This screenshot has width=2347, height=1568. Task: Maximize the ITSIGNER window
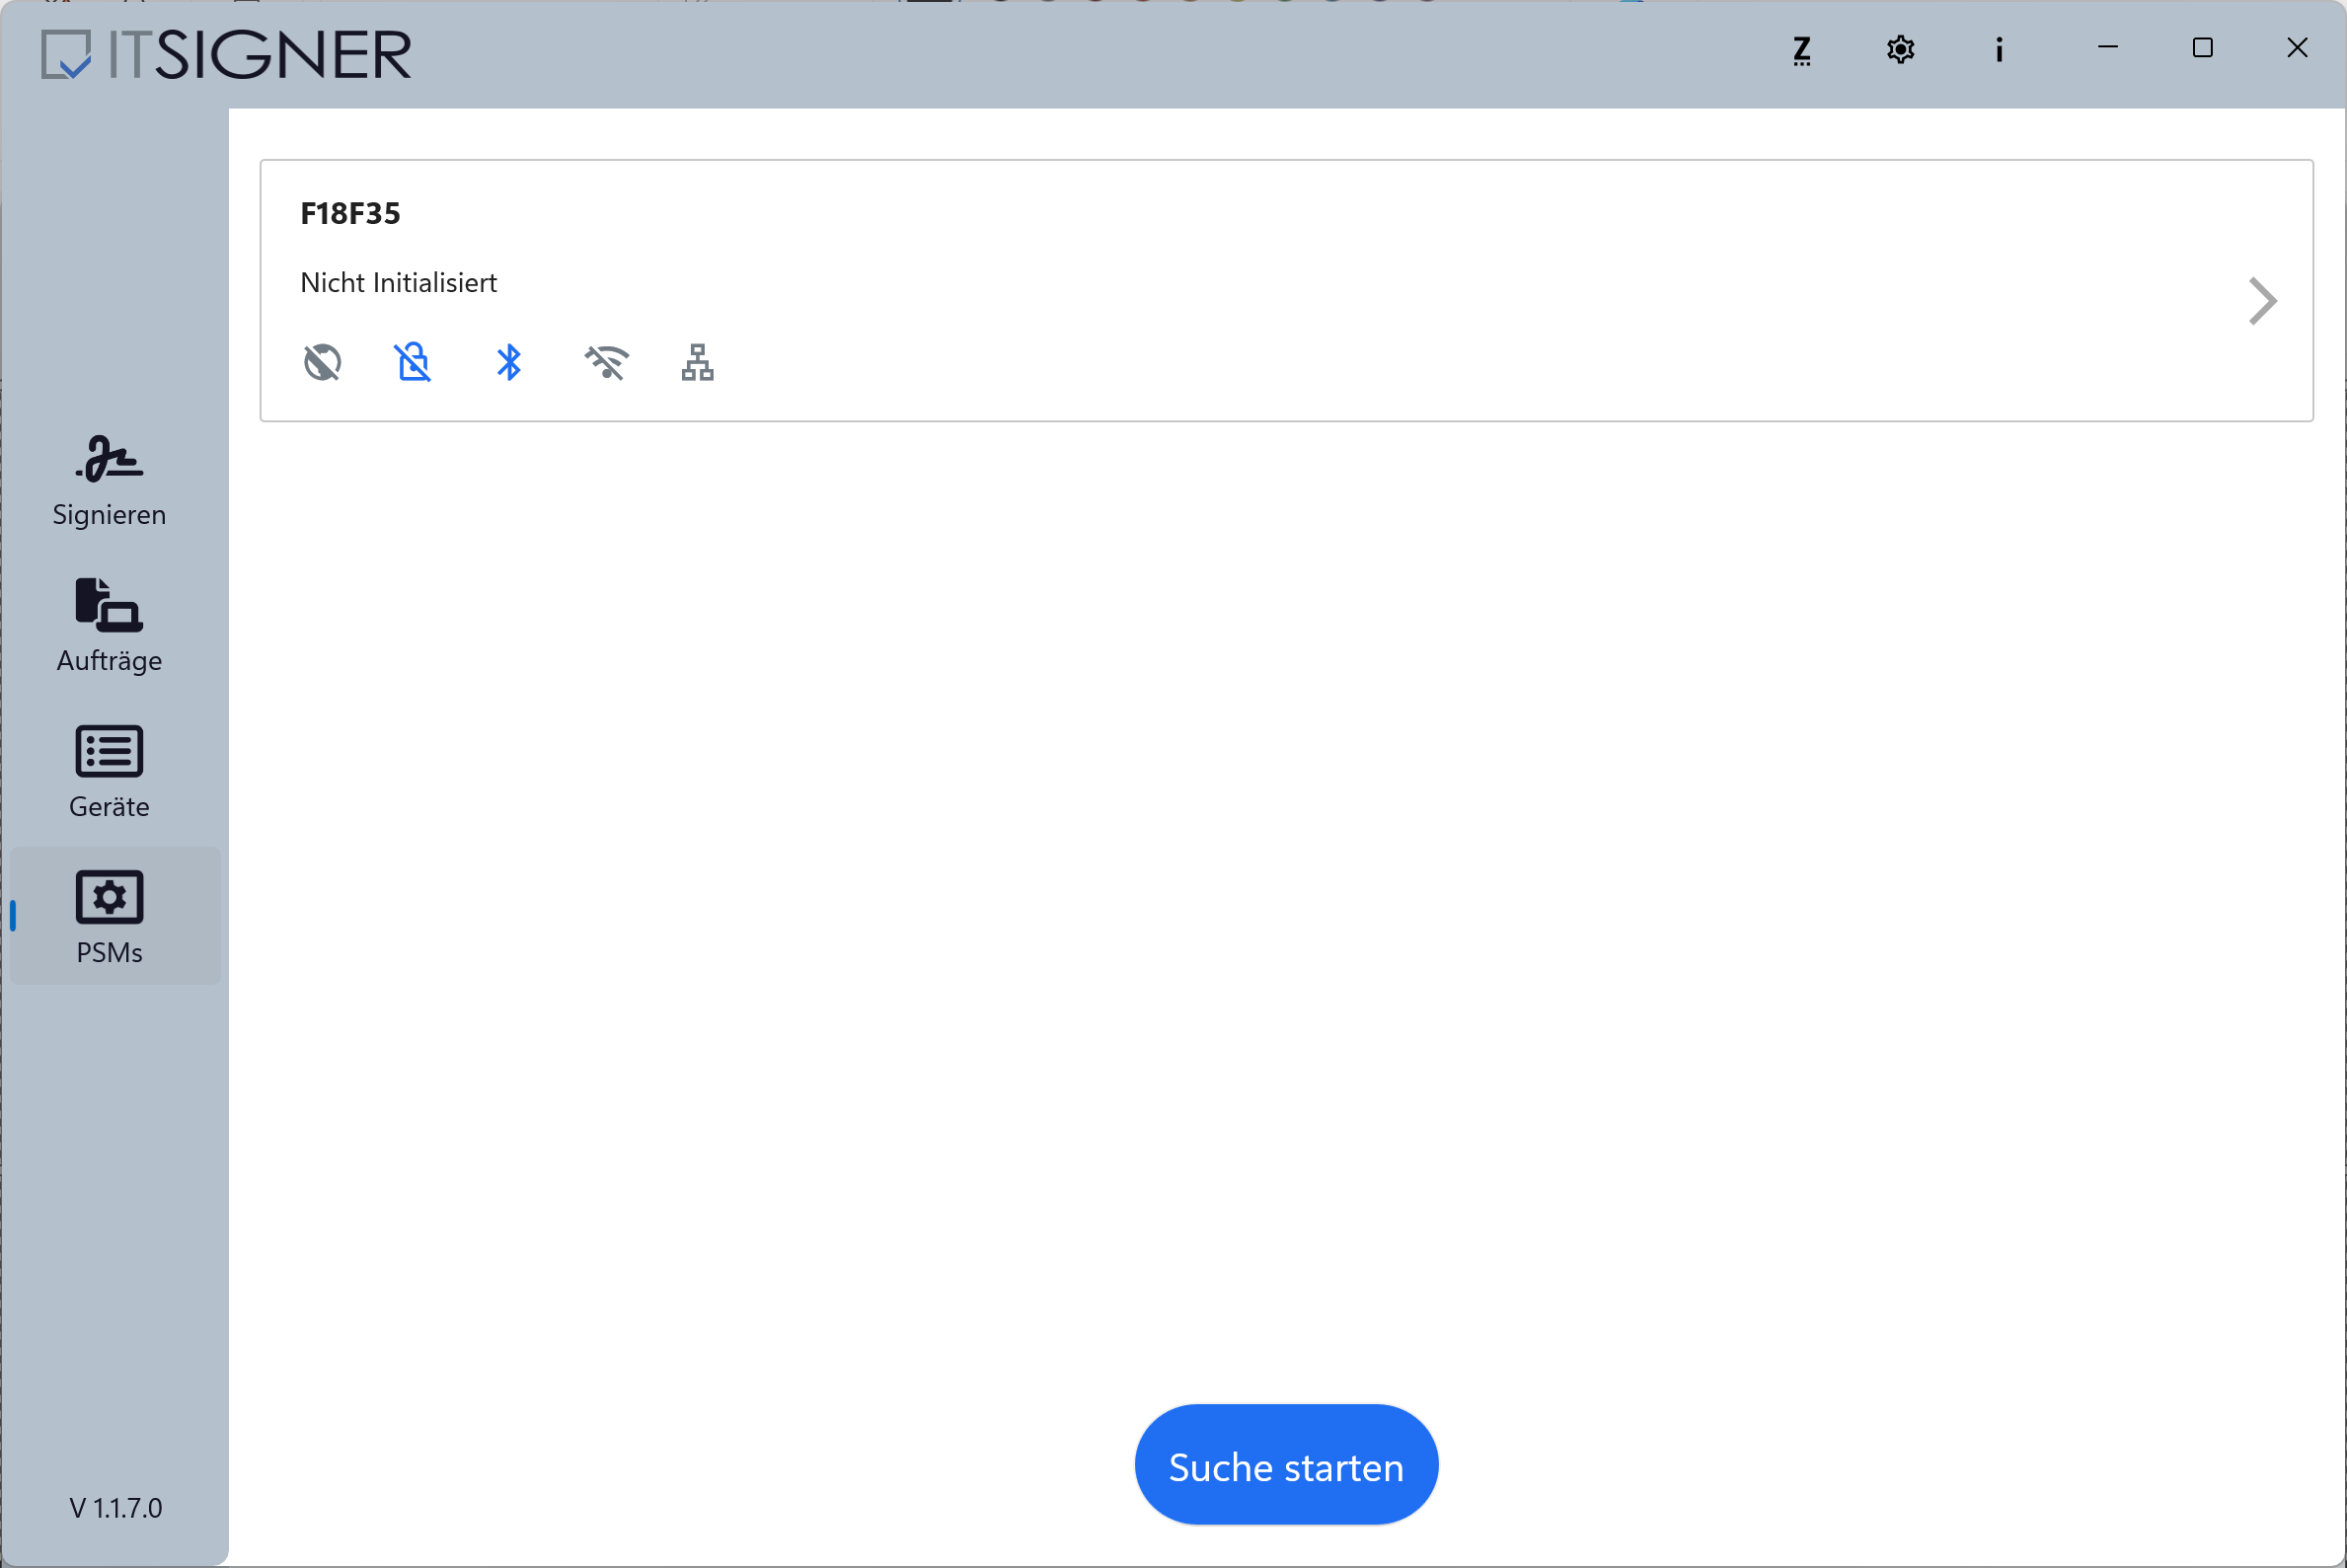click(2202, 48)
